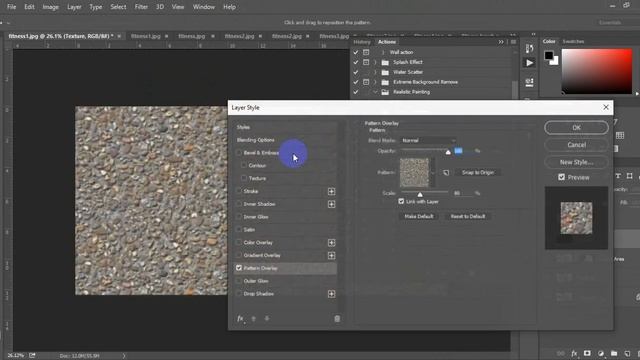640x360 pixels.
Task: Open the Blend Mode Normal dropdown
Action: click(428, 140)
